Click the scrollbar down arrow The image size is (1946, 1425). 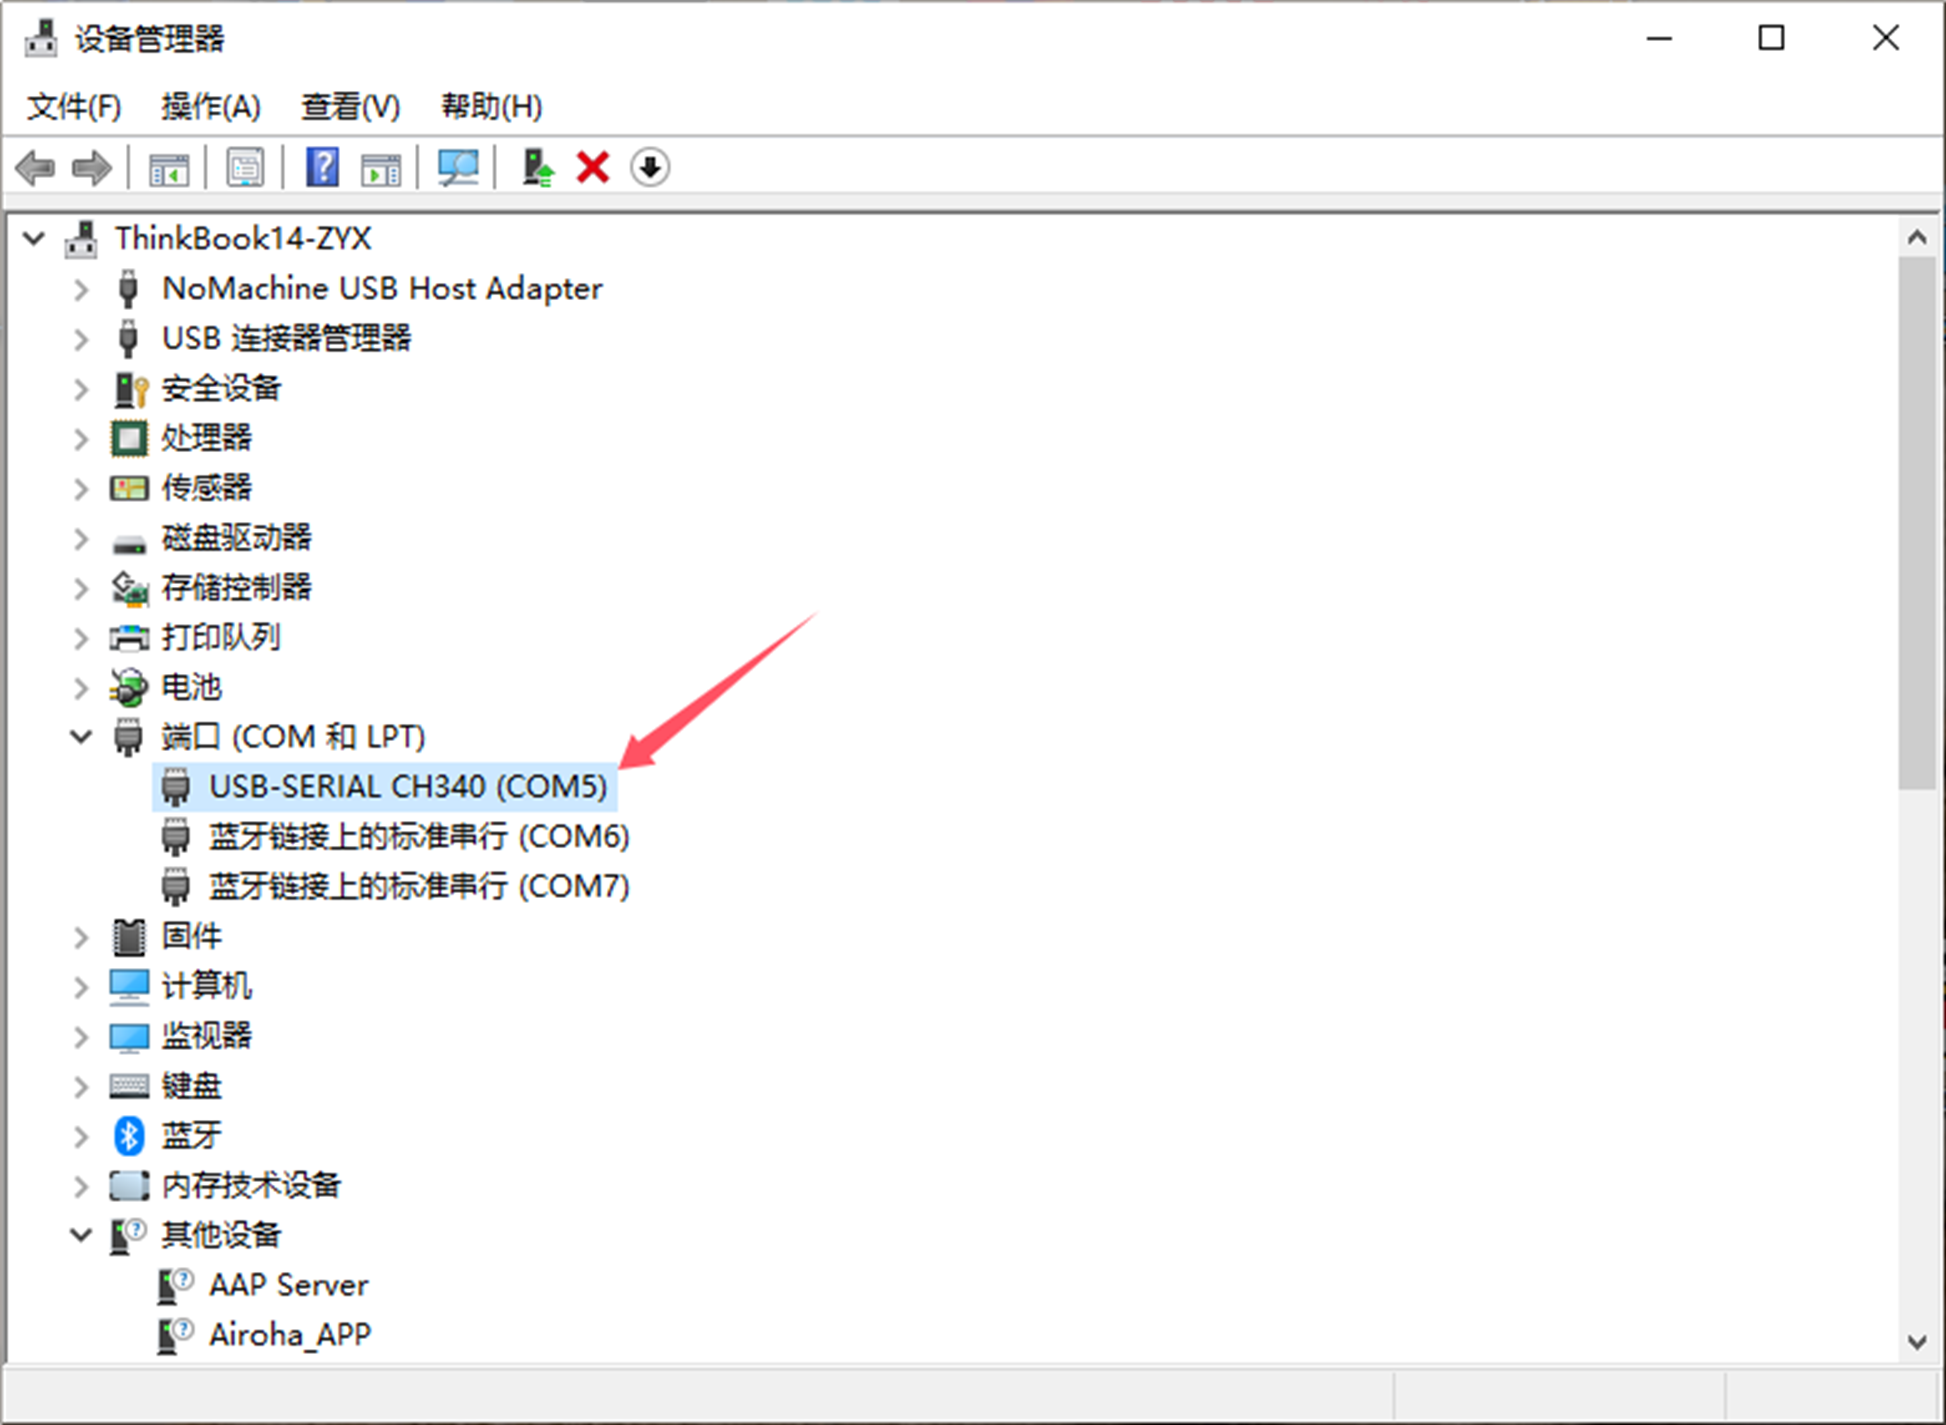click(1916, 1342)
